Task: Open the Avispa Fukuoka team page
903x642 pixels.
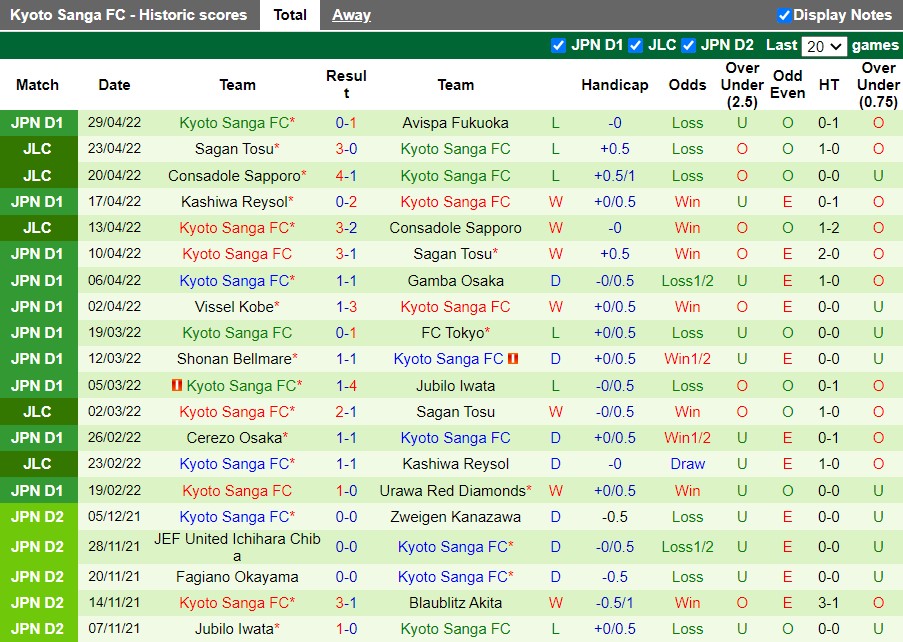Action: [455, 123]
